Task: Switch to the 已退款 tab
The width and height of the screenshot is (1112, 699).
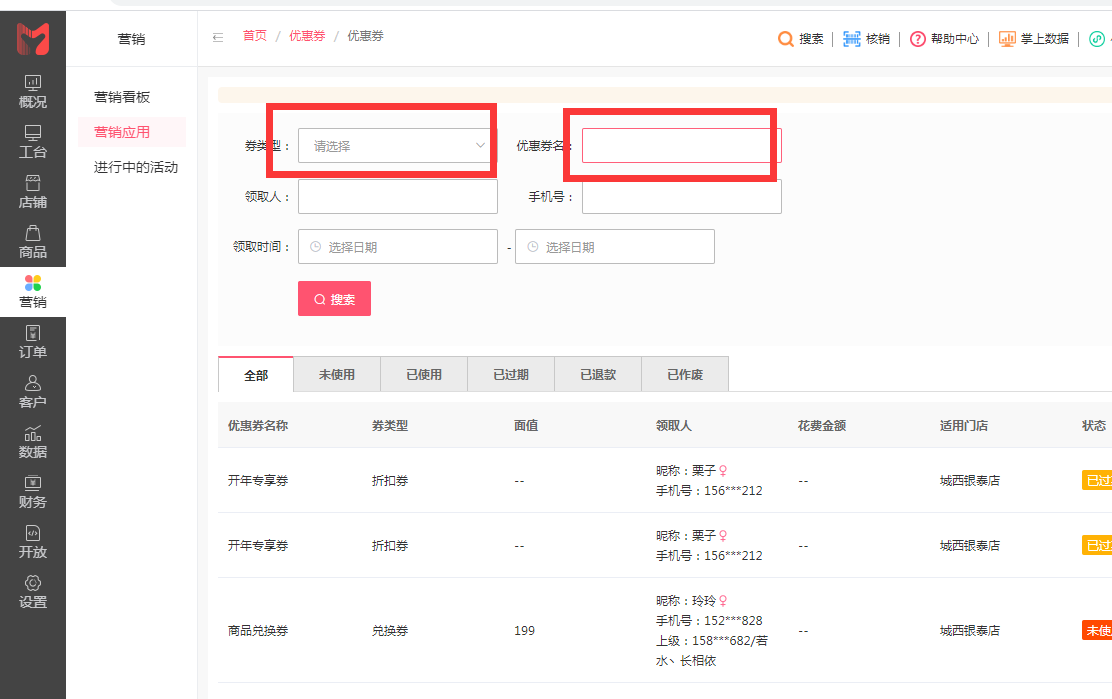Action: click(x=598, y=374)
